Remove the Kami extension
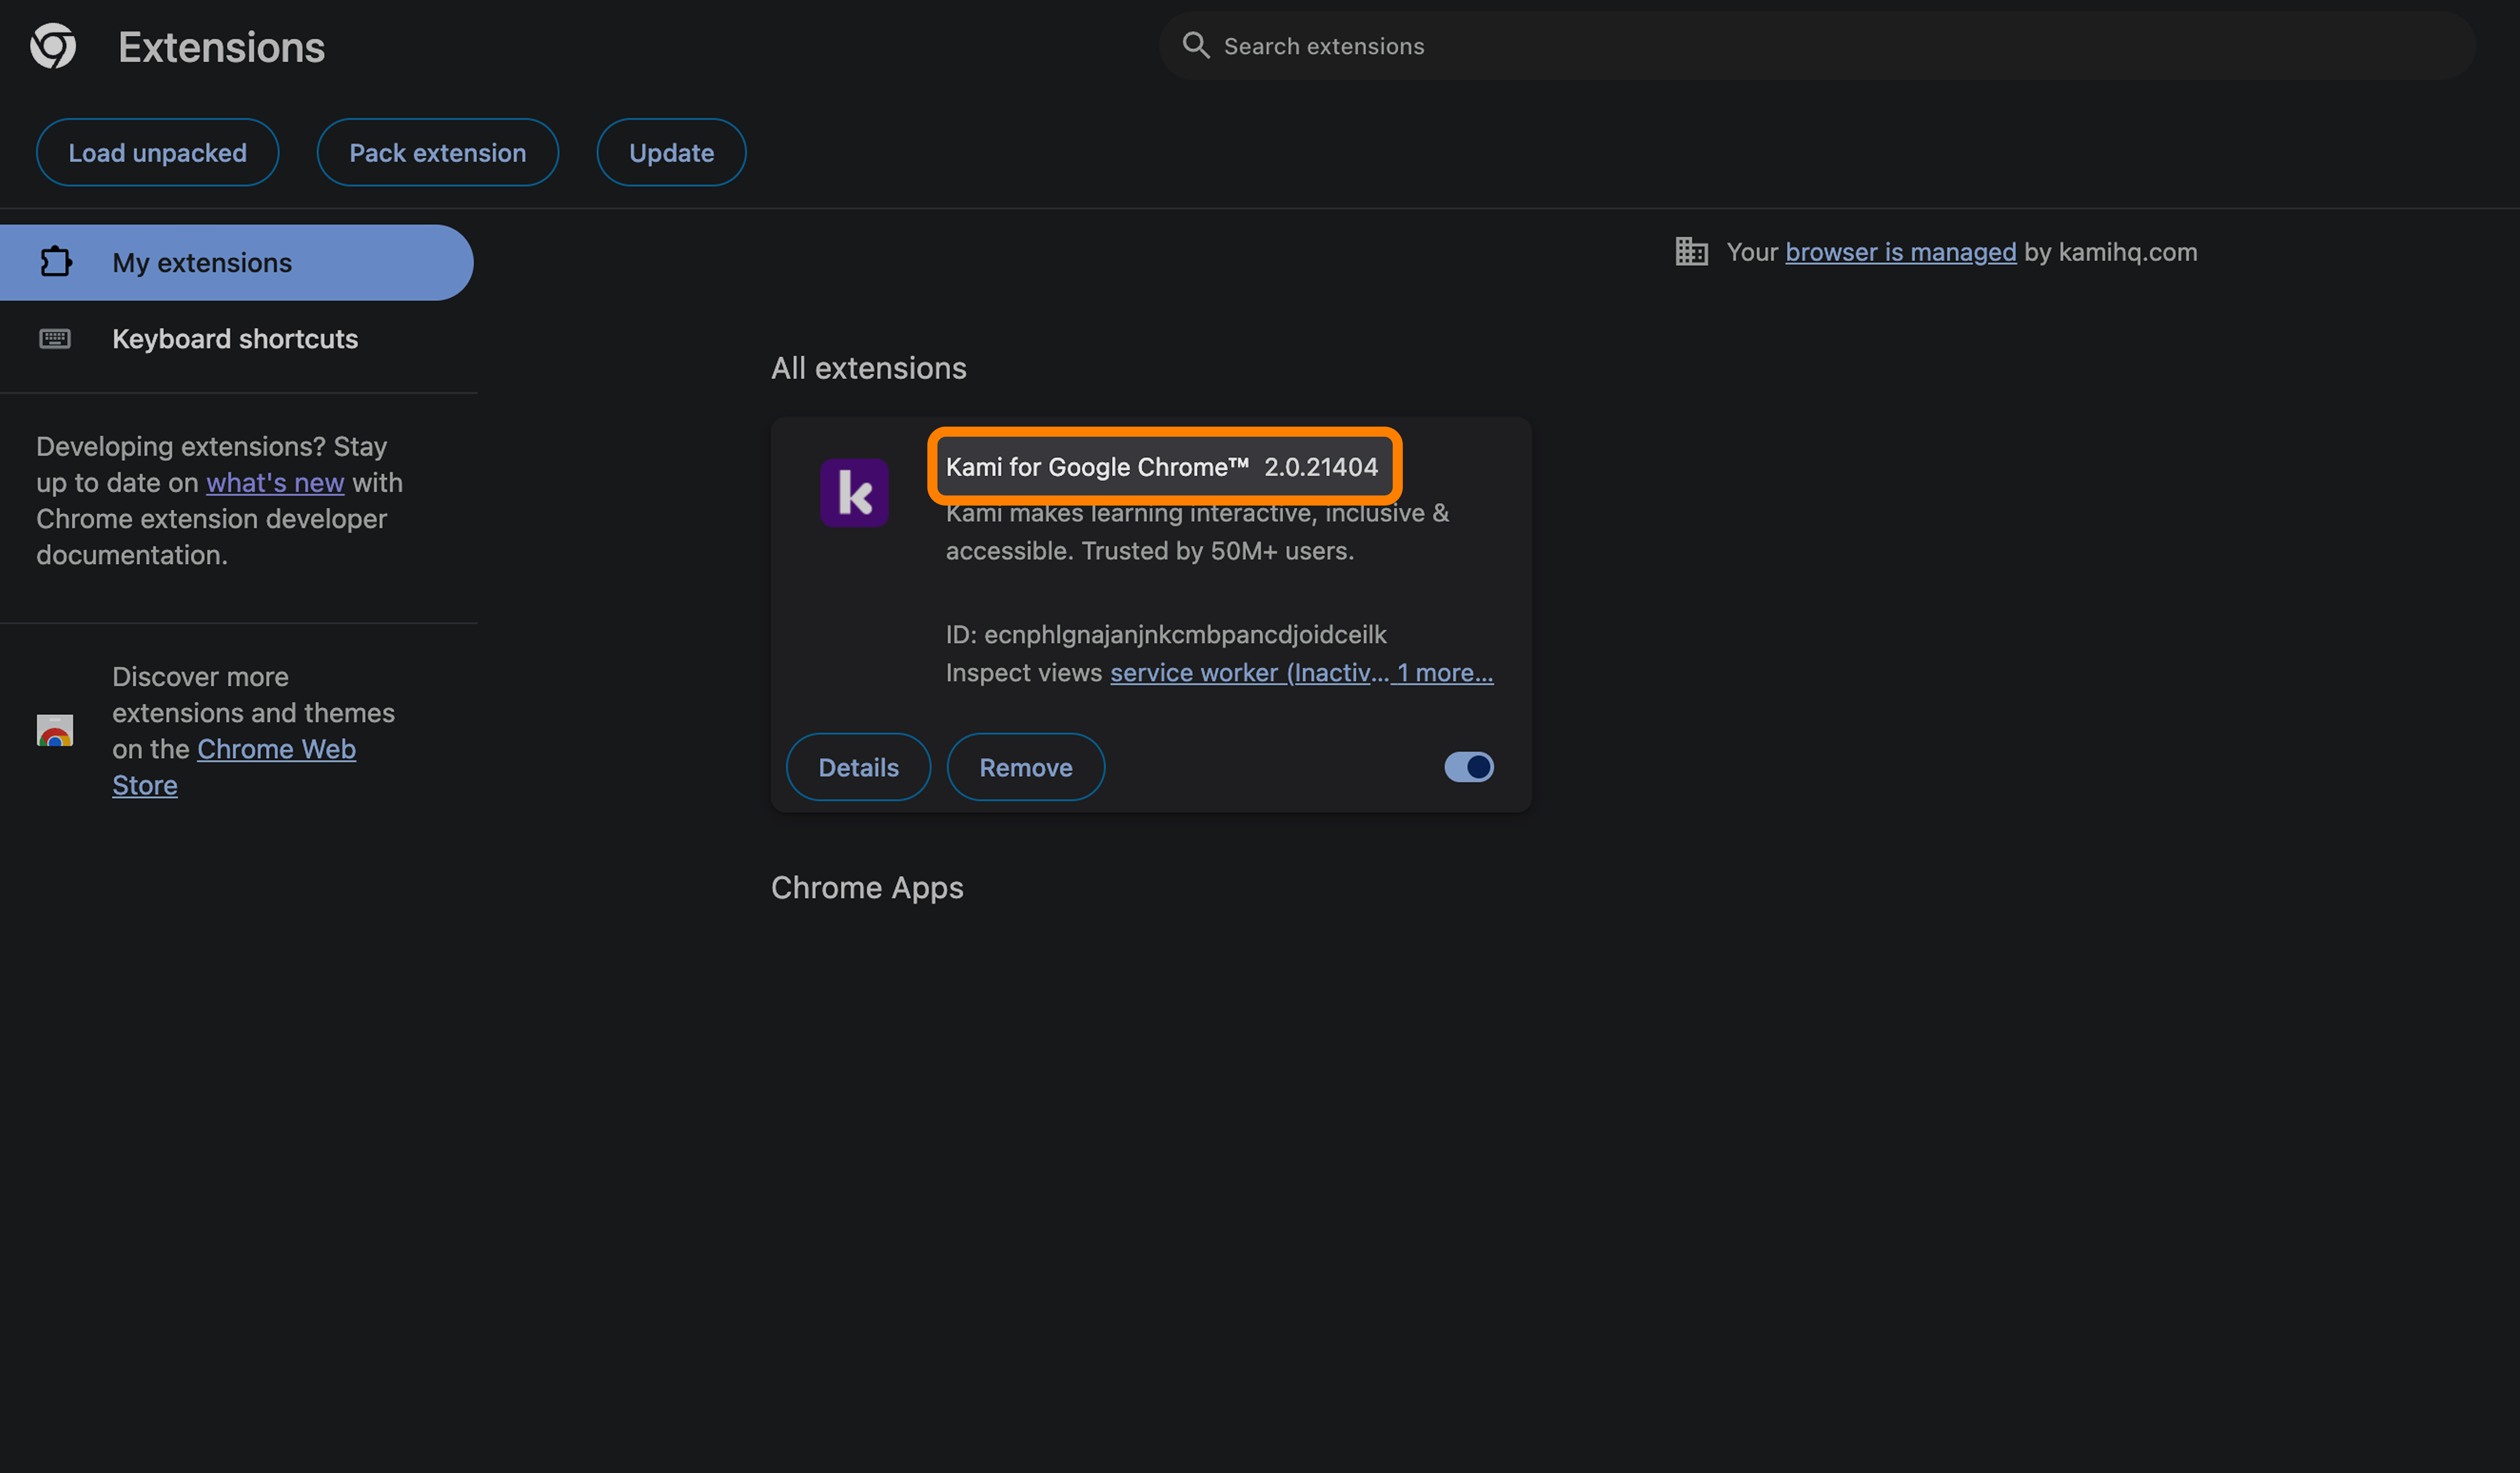Image resolution: width=2520 pixels, height=1473 pixels. point(1025,767)
